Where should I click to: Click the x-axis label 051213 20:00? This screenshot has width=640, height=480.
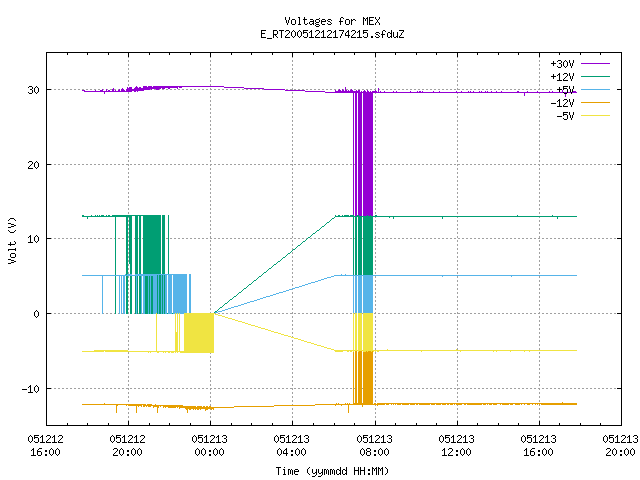coord(620,446)
